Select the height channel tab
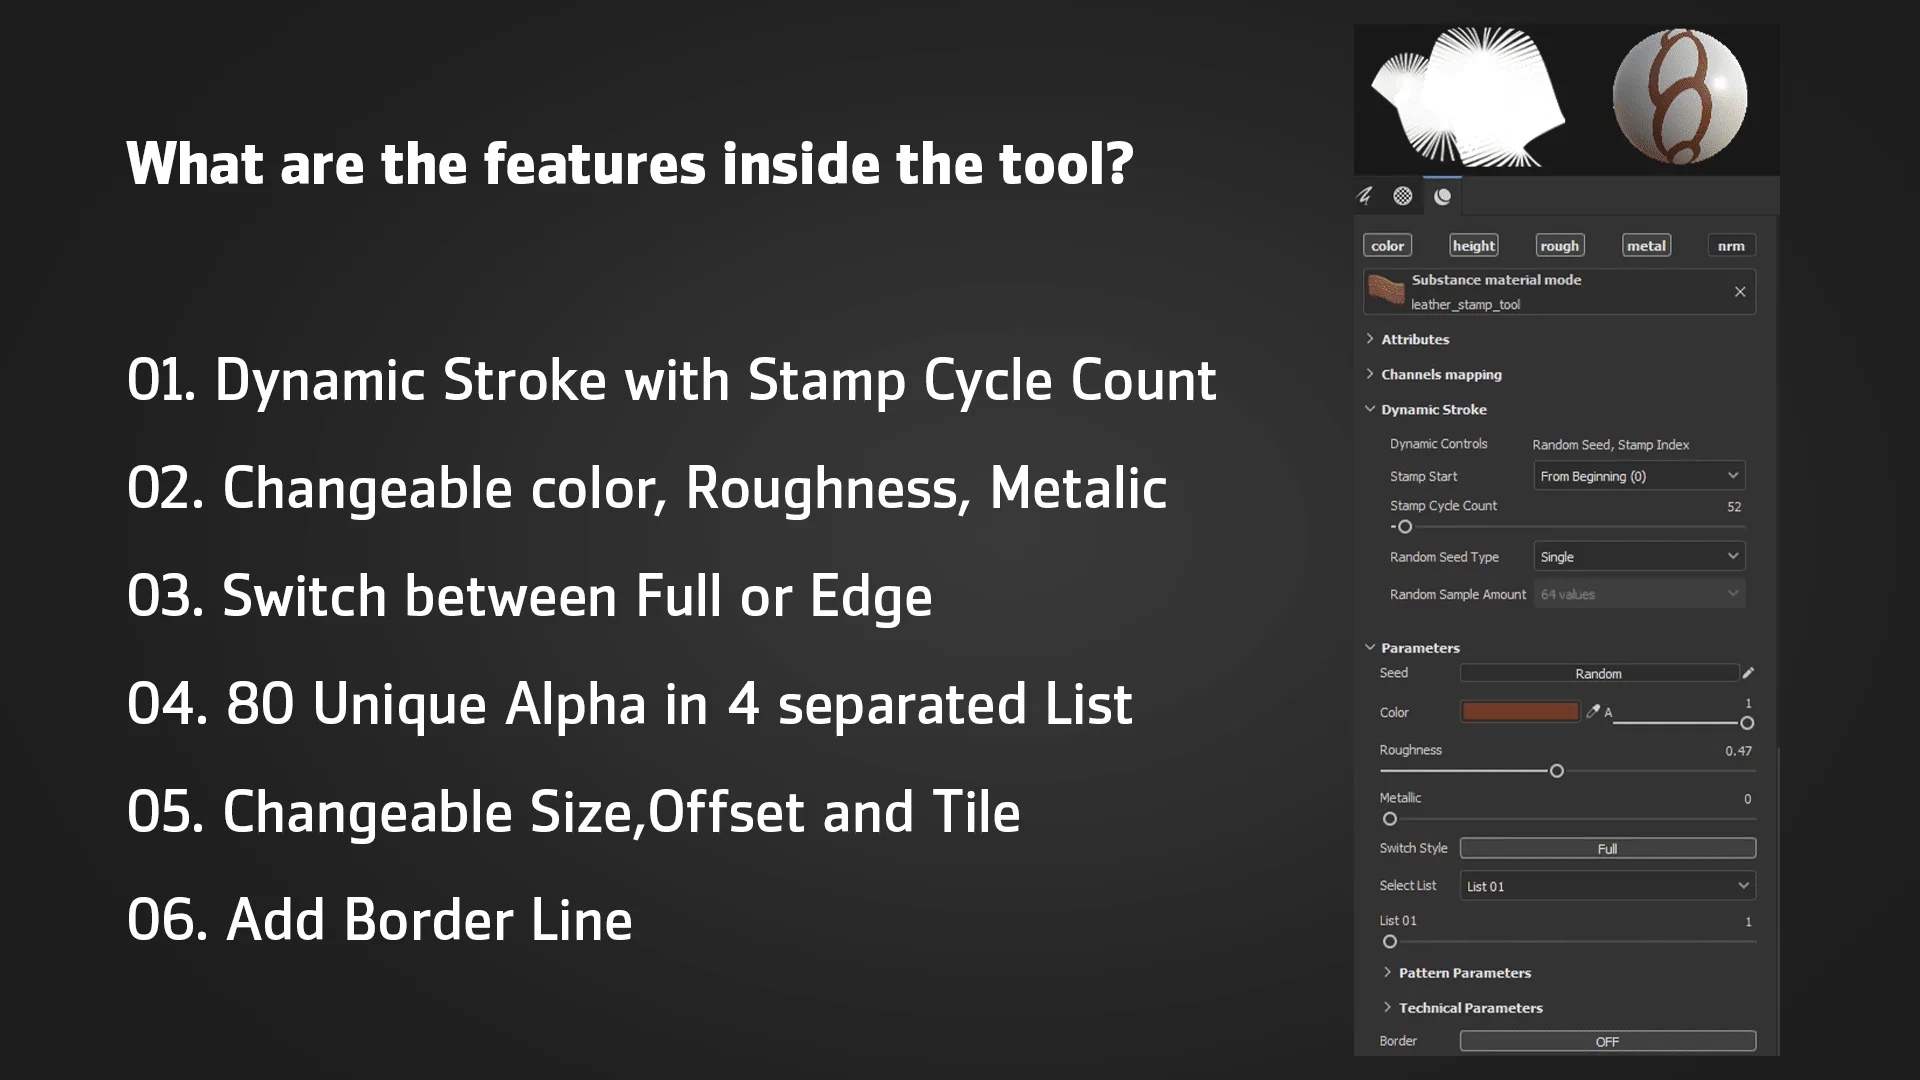This screenshot has width=1920, height=1080. coord(1473,245)
